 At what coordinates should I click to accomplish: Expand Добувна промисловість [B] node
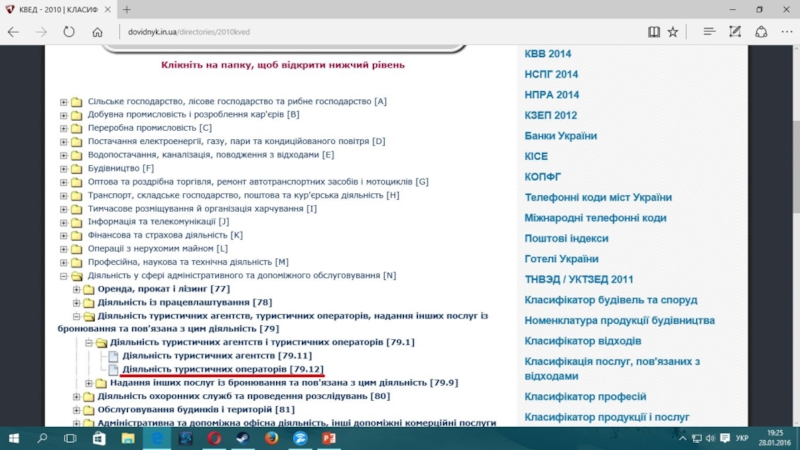[63, 115]
